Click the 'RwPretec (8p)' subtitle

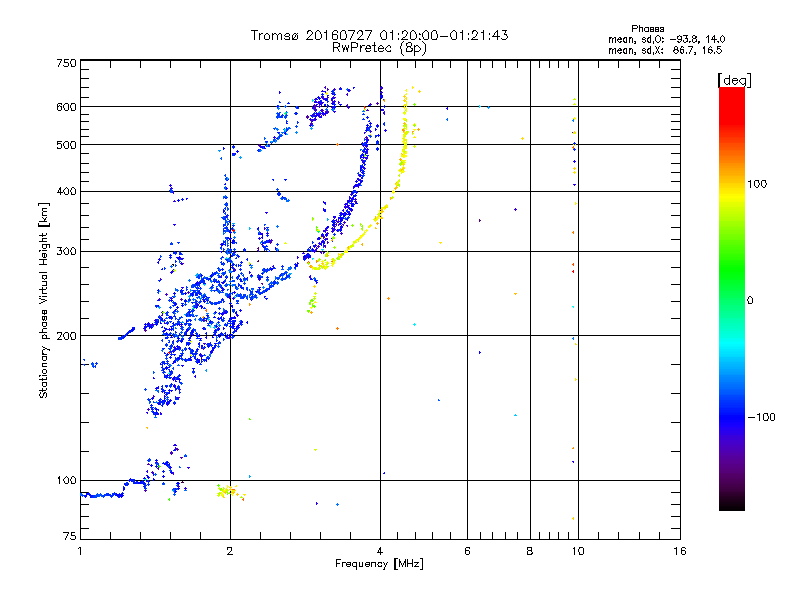(379, 48)
